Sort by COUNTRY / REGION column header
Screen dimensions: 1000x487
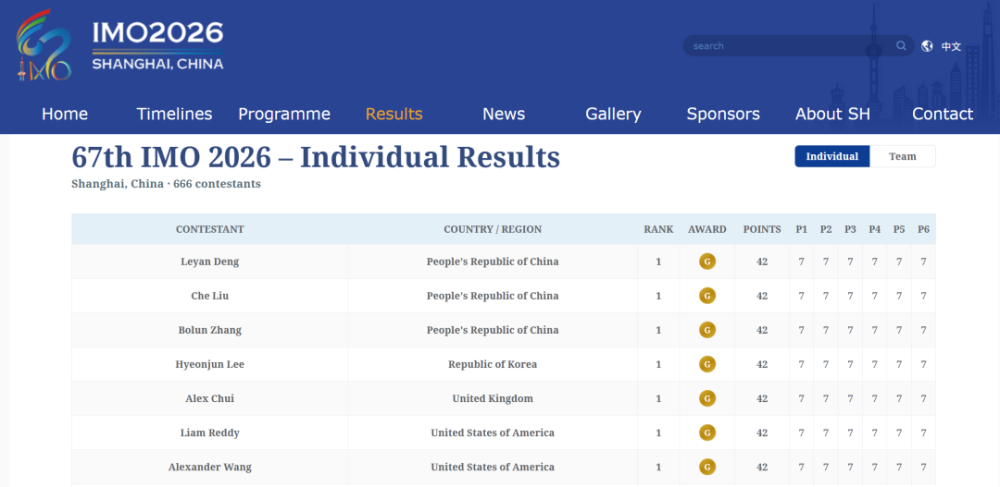(492, 229)
